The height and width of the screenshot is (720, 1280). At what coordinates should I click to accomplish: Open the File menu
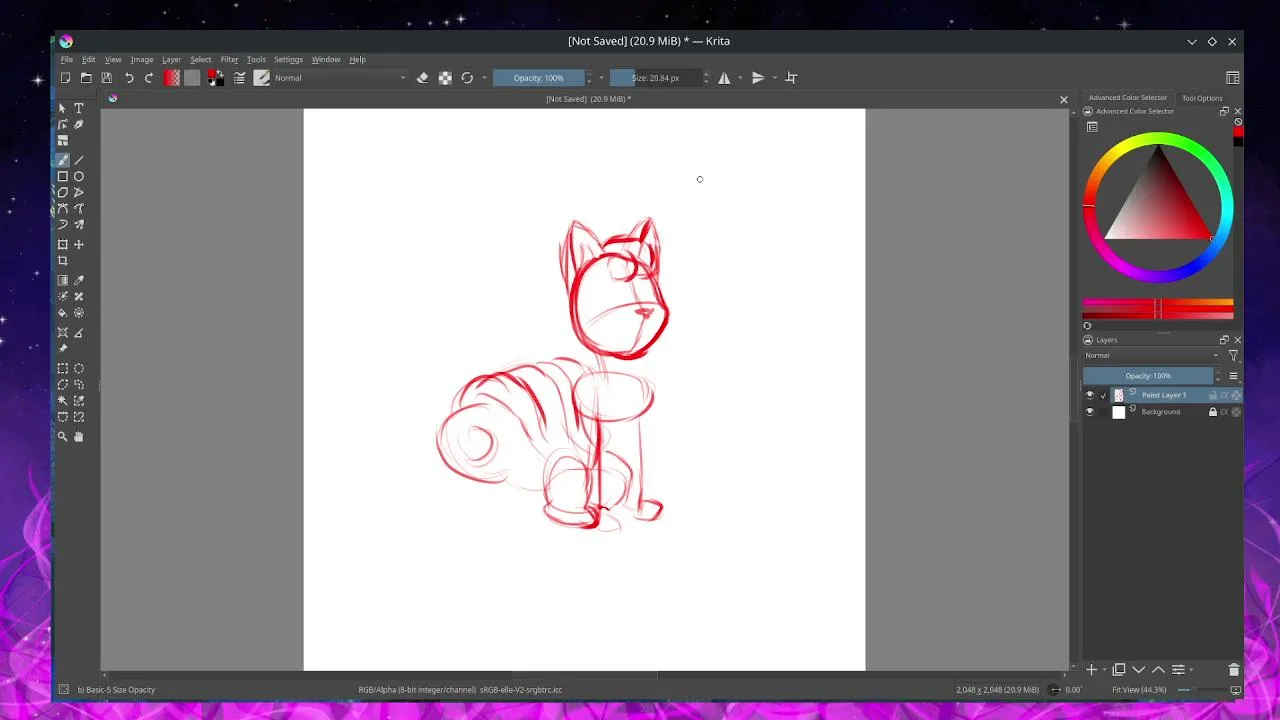[x=66, y=60]
